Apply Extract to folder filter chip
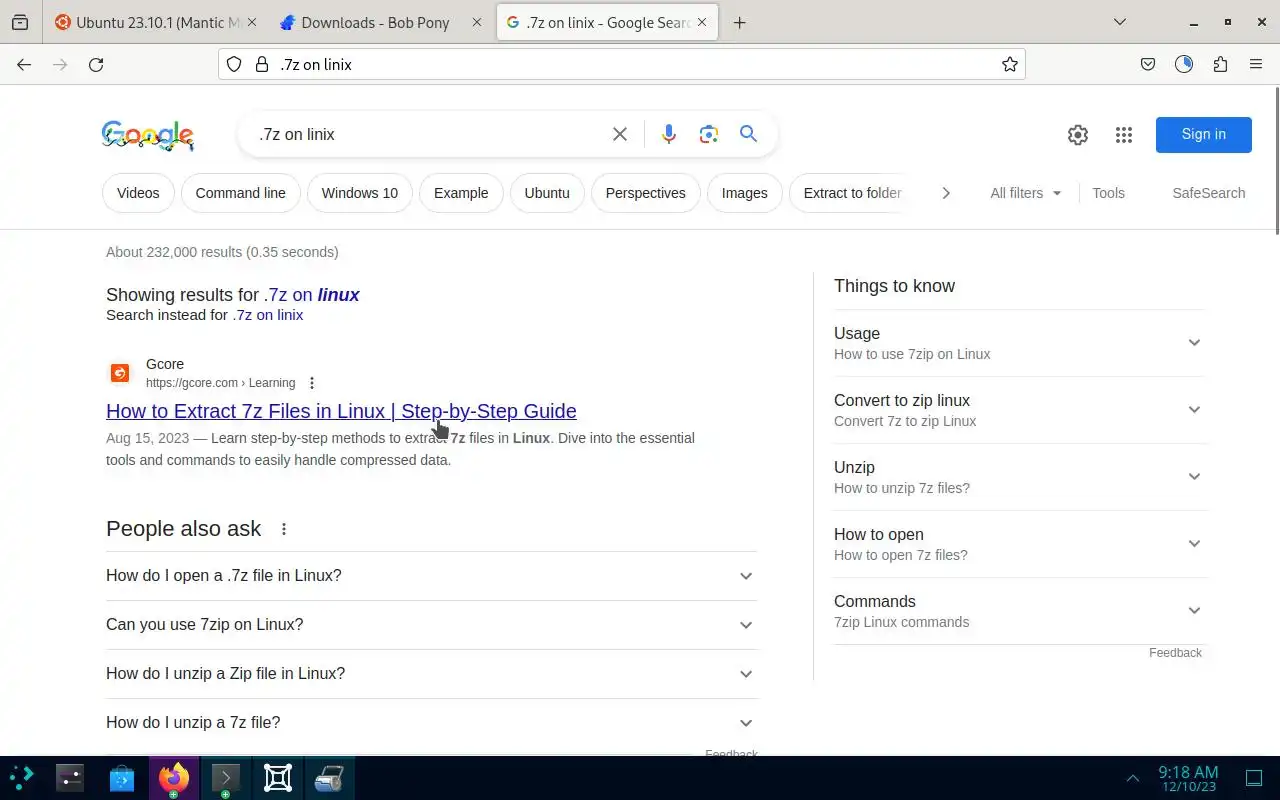Image resolution: width=1280 pixels, height=800 pixels. click(x=852, y=193)
